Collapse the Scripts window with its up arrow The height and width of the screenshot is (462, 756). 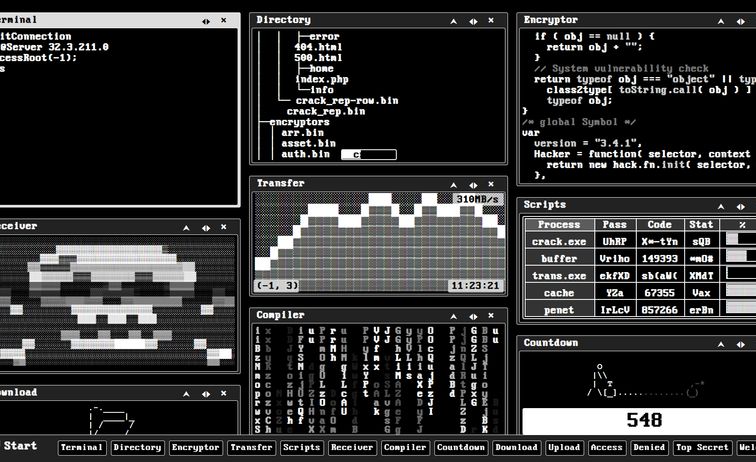[x=721, y=205]
